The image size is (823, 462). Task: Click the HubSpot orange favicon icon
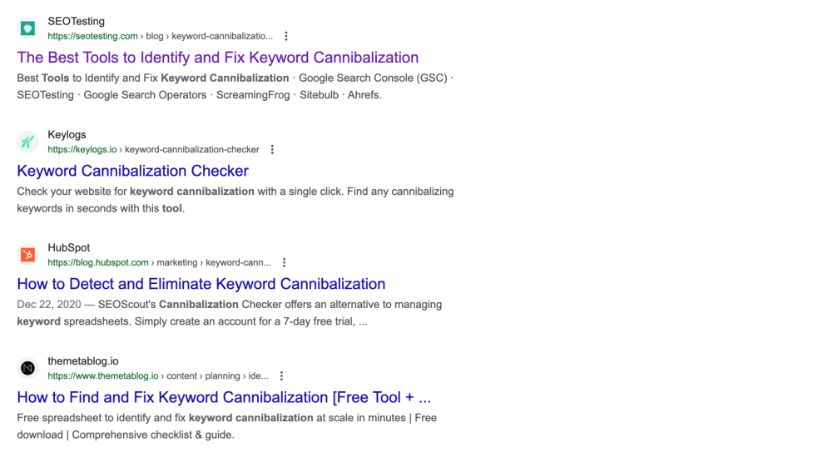(28, 255)
